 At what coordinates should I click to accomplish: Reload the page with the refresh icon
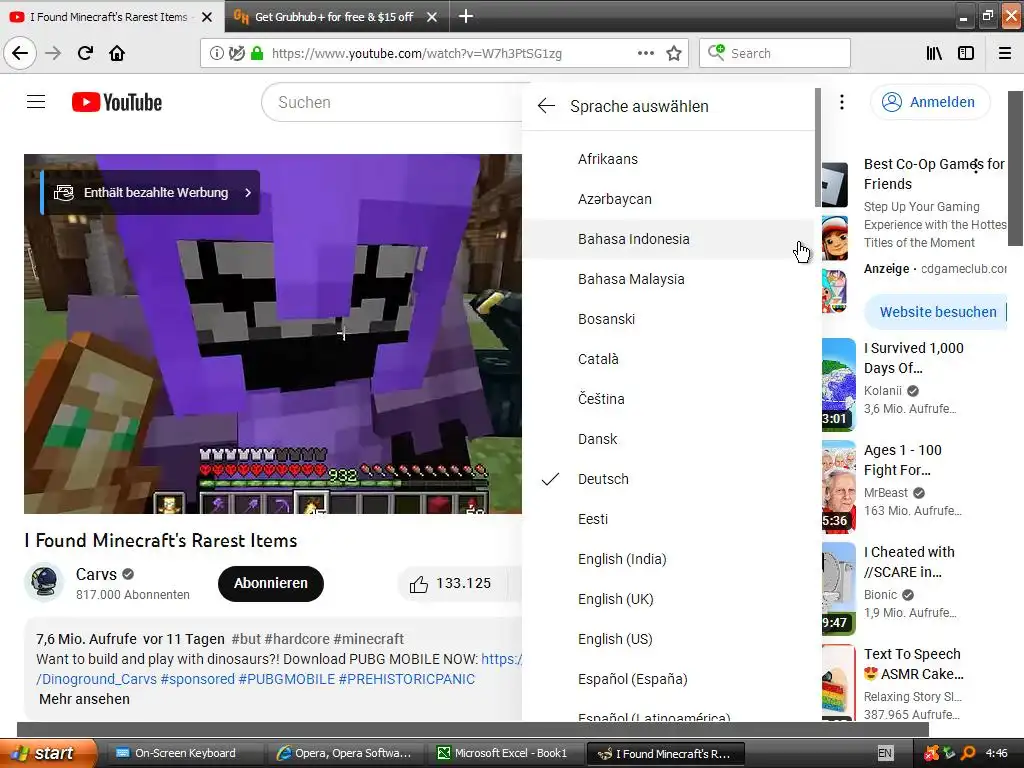pos(85,53)
